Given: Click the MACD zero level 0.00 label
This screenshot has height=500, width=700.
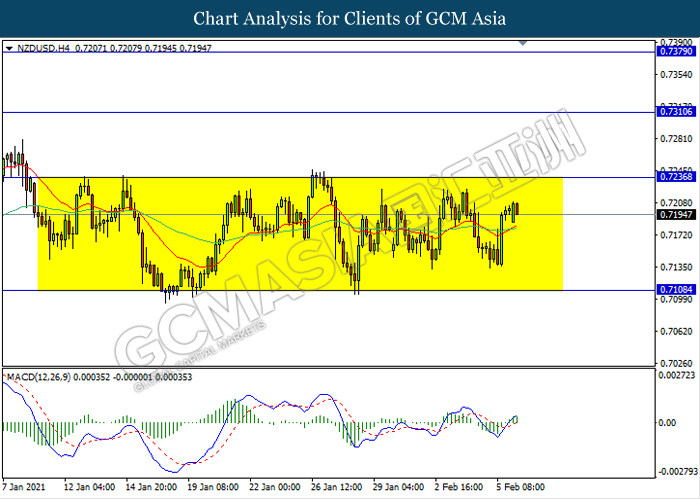Looking at the screenshot, I should (x=664, y=423).
